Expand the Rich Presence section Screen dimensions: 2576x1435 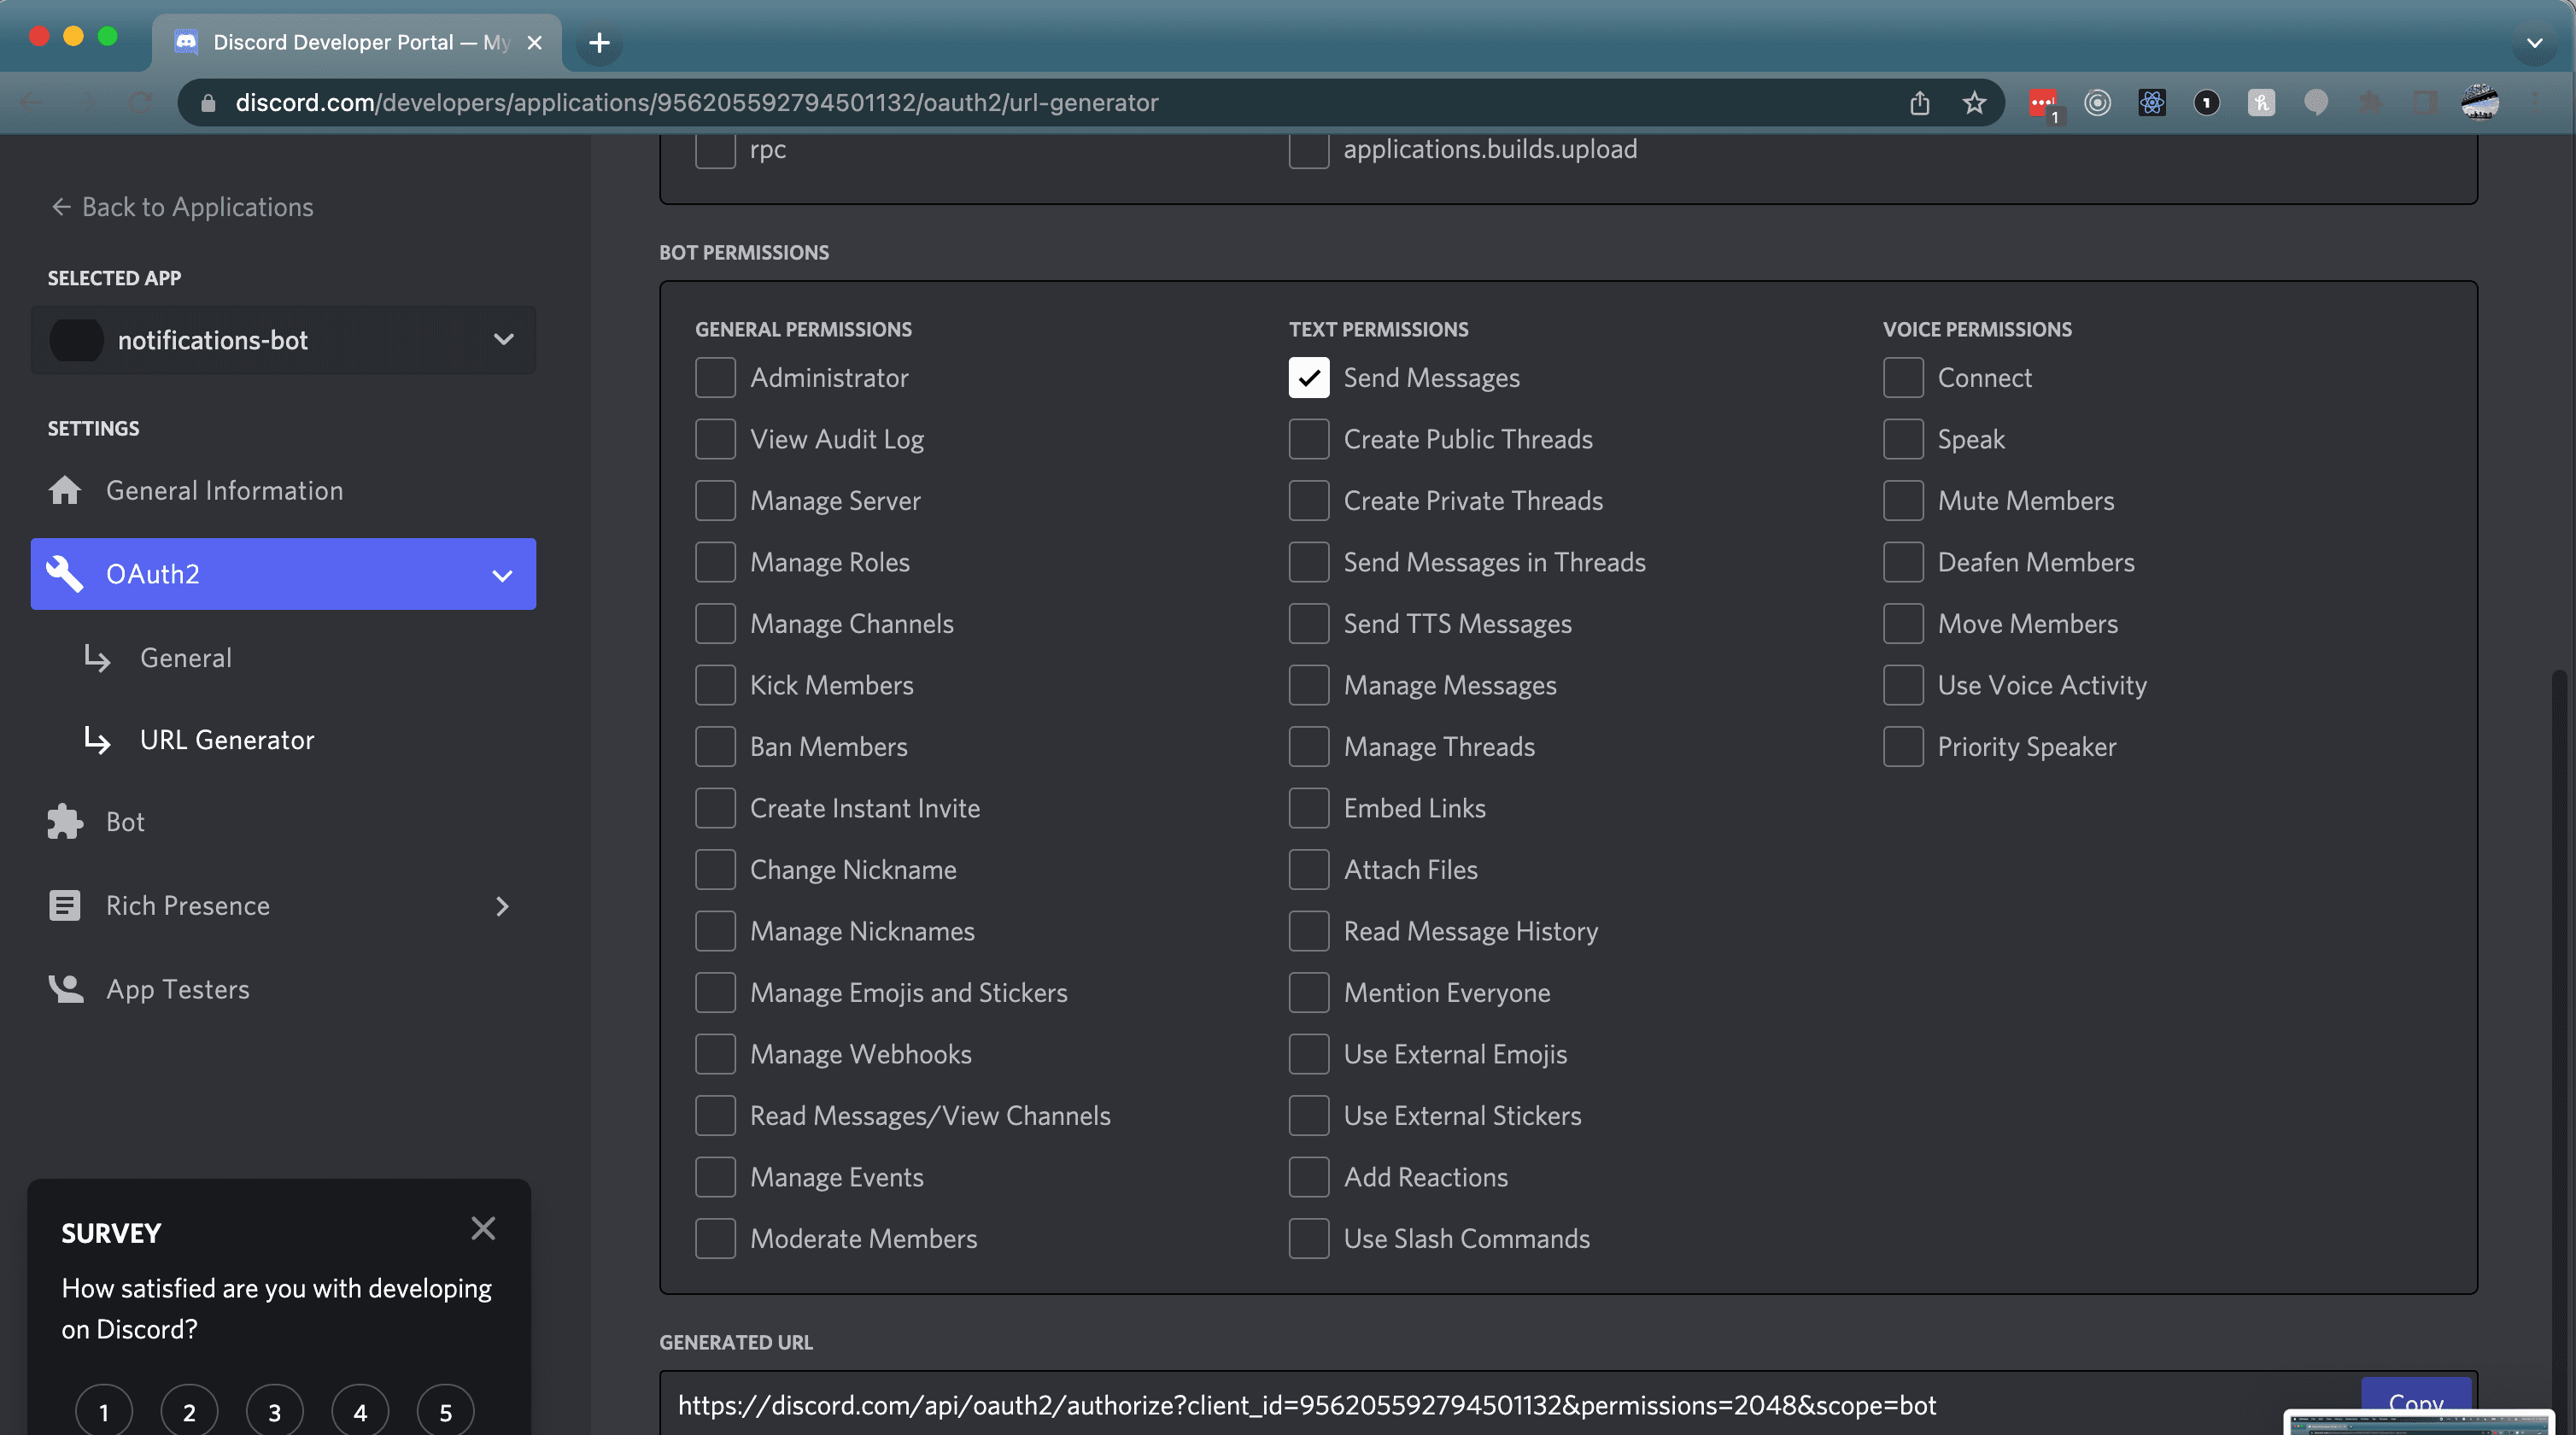[503, 906]
